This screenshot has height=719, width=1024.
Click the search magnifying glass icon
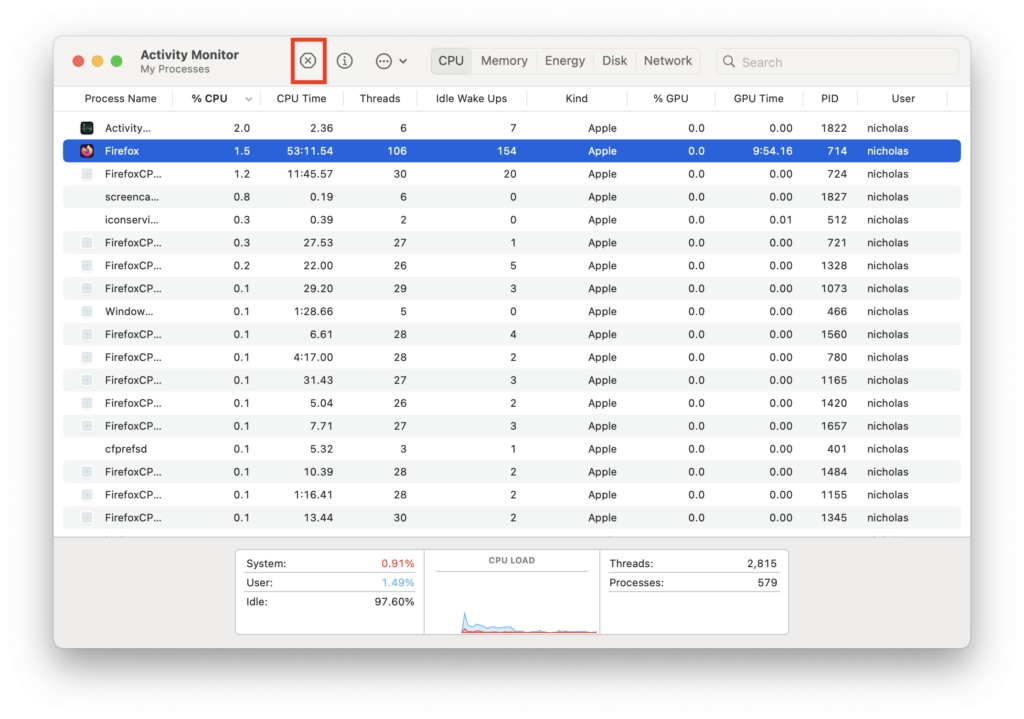729,62
